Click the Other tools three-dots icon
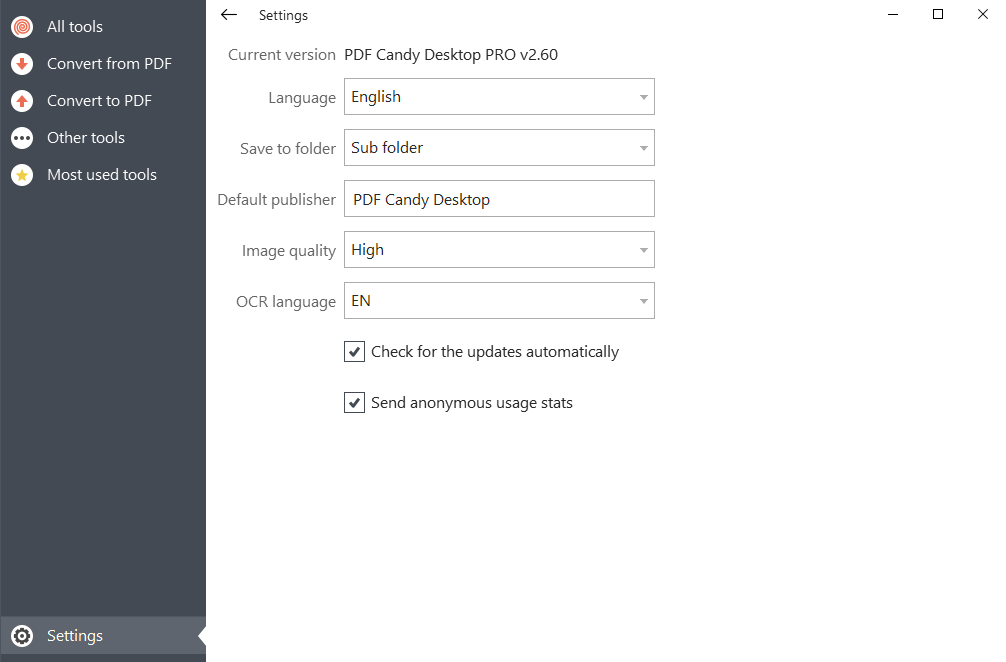The height and width of the screenshot is (662, 1006). [x=22, y=138]
